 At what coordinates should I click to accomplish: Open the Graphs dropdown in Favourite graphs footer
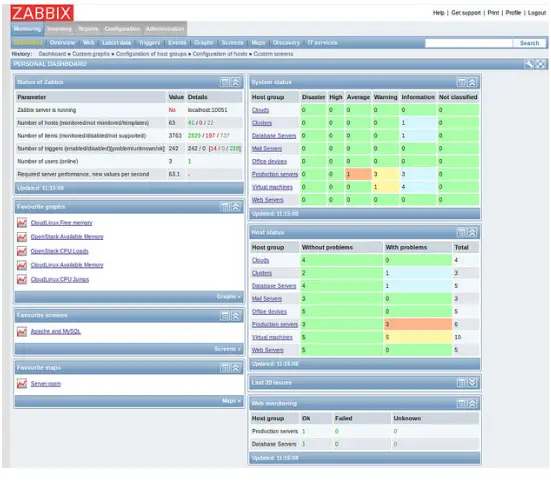click(228, 297)
